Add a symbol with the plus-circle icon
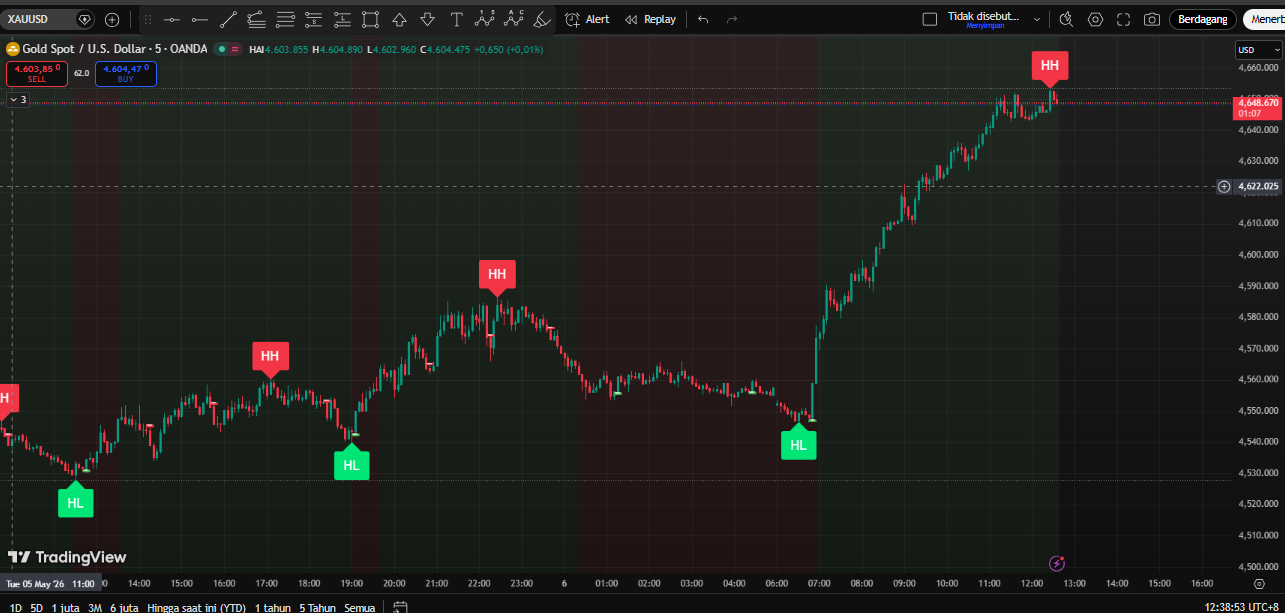This screenshot has height=613, width=1285. 112,19
